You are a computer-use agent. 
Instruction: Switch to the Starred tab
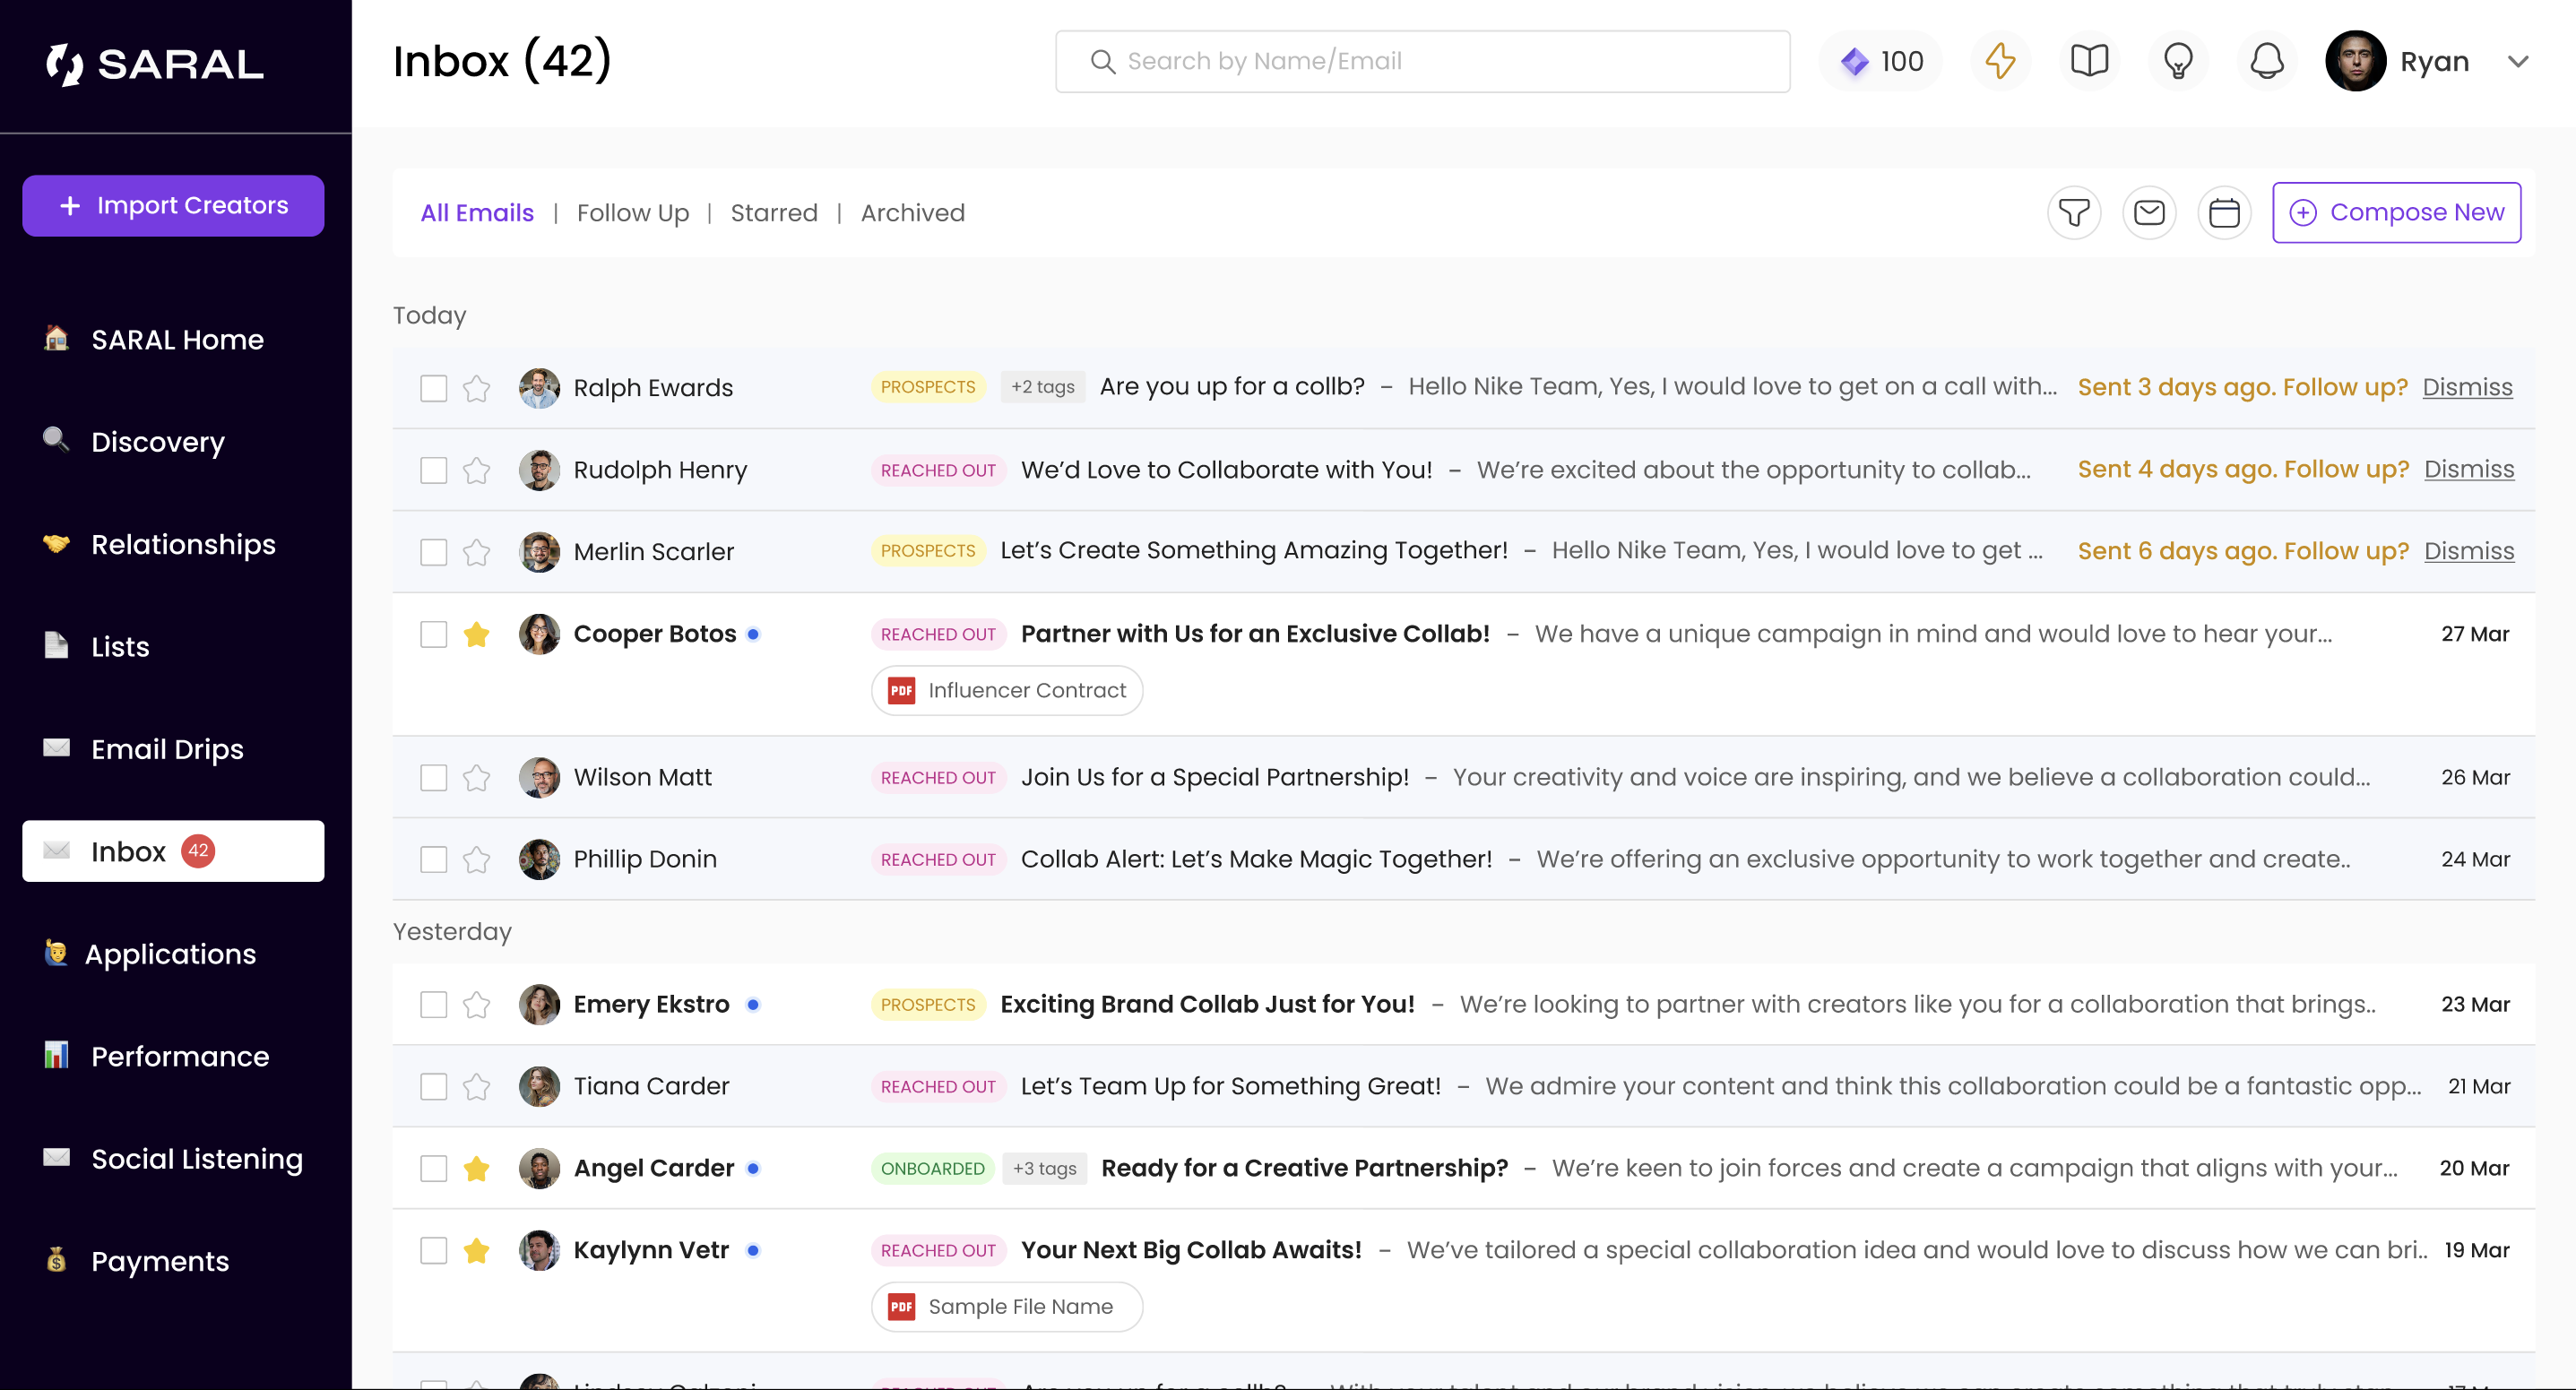pos(774,213)
